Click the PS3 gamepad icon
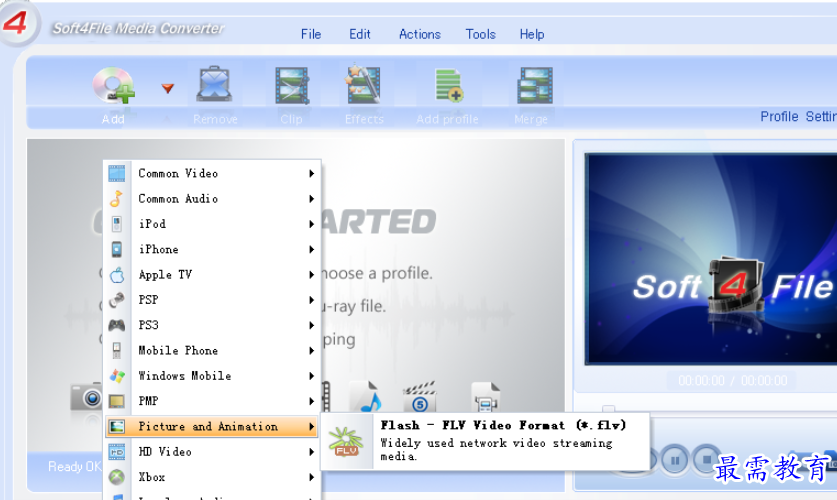Screen dimensions: 837x500 [116, 325]
